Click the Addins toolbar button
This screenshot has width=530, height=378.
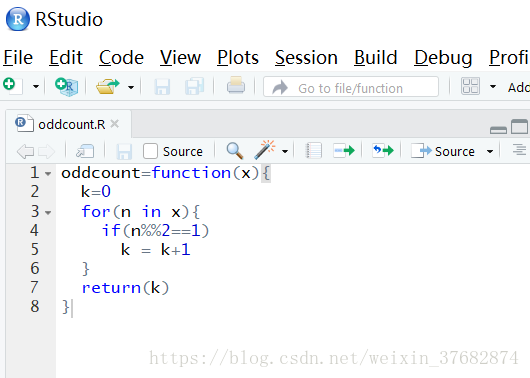click(519, 87)
